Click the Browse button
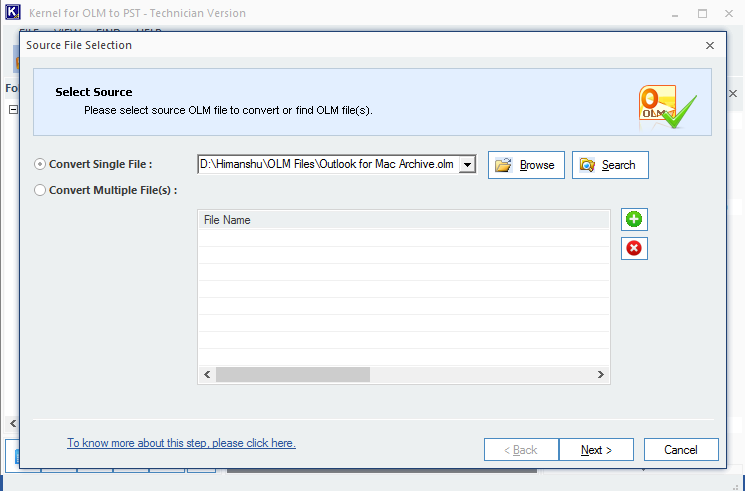This screenshot has height=491, width=745. coord(526,165)
